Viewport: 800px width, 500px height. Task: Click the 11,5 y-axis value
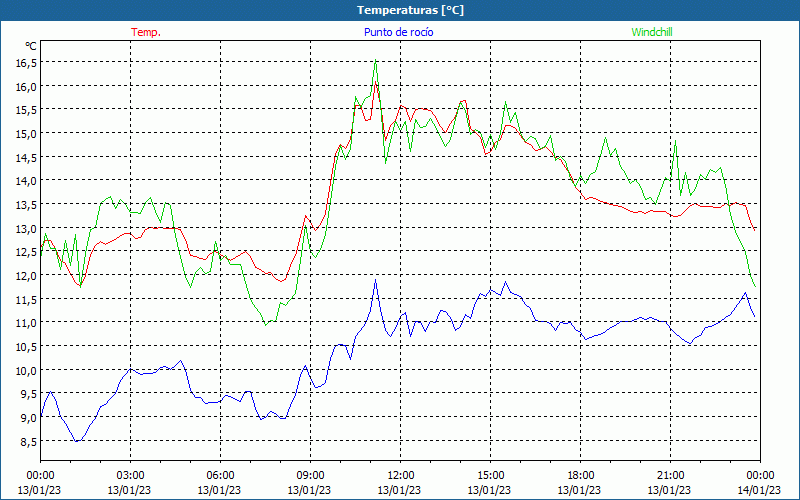[27, 299]
